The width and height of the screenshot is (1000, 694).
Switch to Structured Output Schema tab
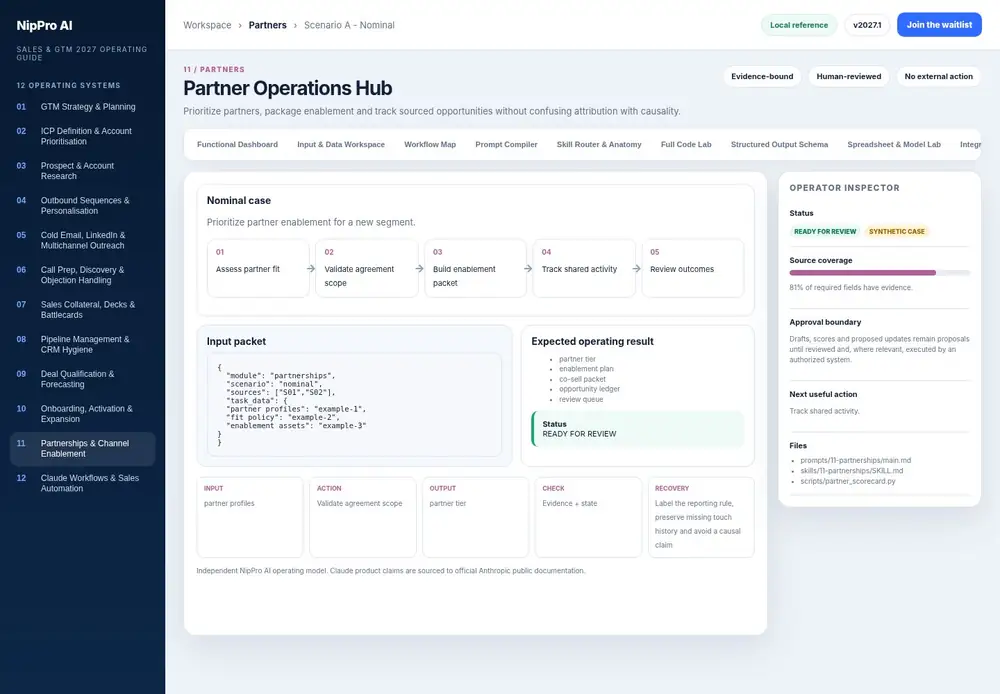pos(779,145)
